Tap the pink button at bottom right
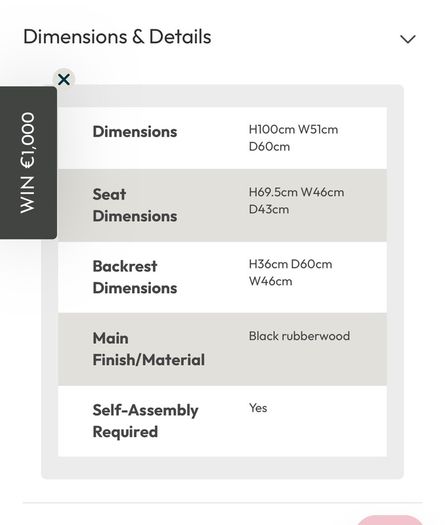This screenshot has width=445, height=525. click(x=389, y=520)
